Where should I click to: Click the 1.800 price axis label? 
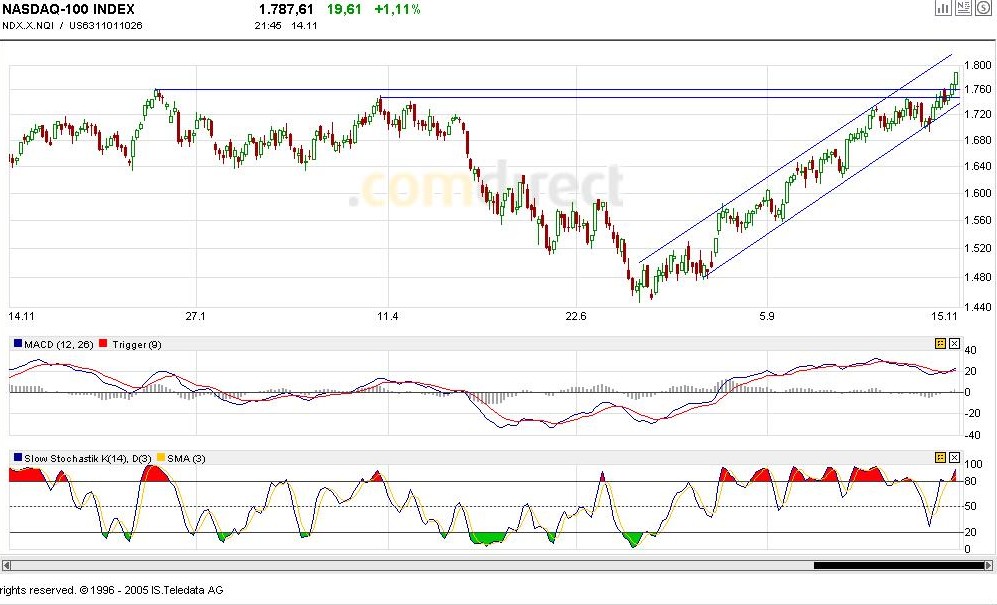coord(977,65)
